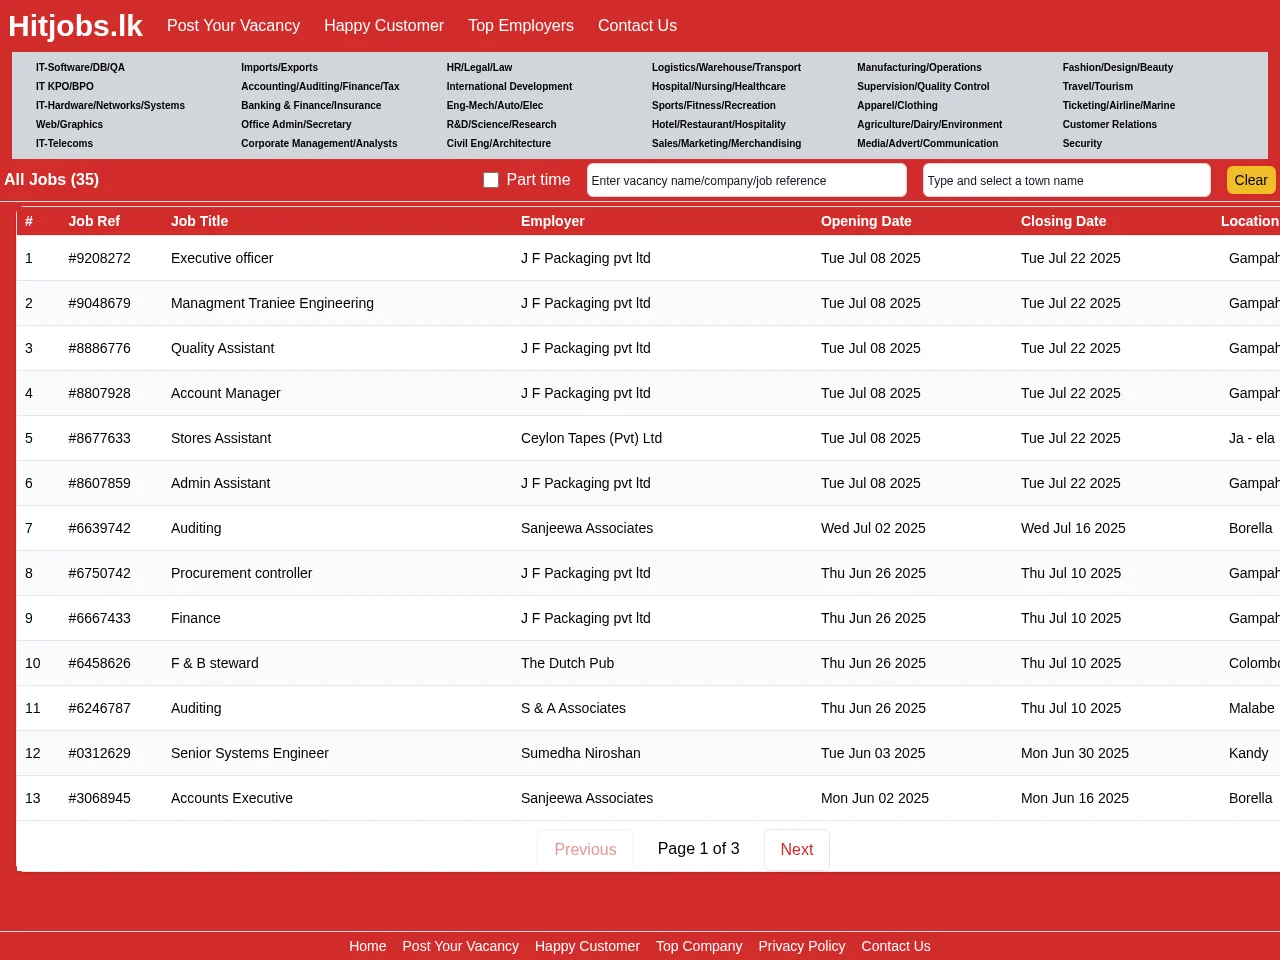Click the Hitjobs.lk logo

click(75, 25)
